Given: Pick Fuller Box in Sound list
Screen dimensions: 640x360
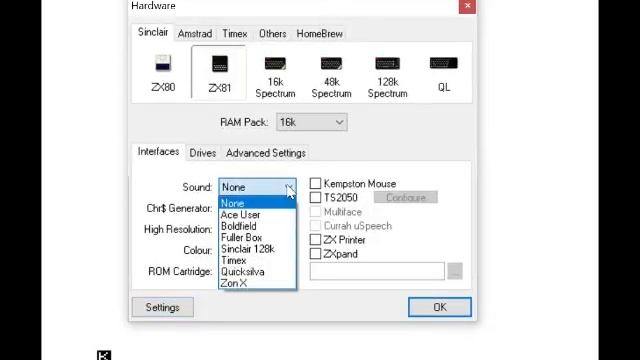Looking at the screenshot, I should [x=257, y=238].
